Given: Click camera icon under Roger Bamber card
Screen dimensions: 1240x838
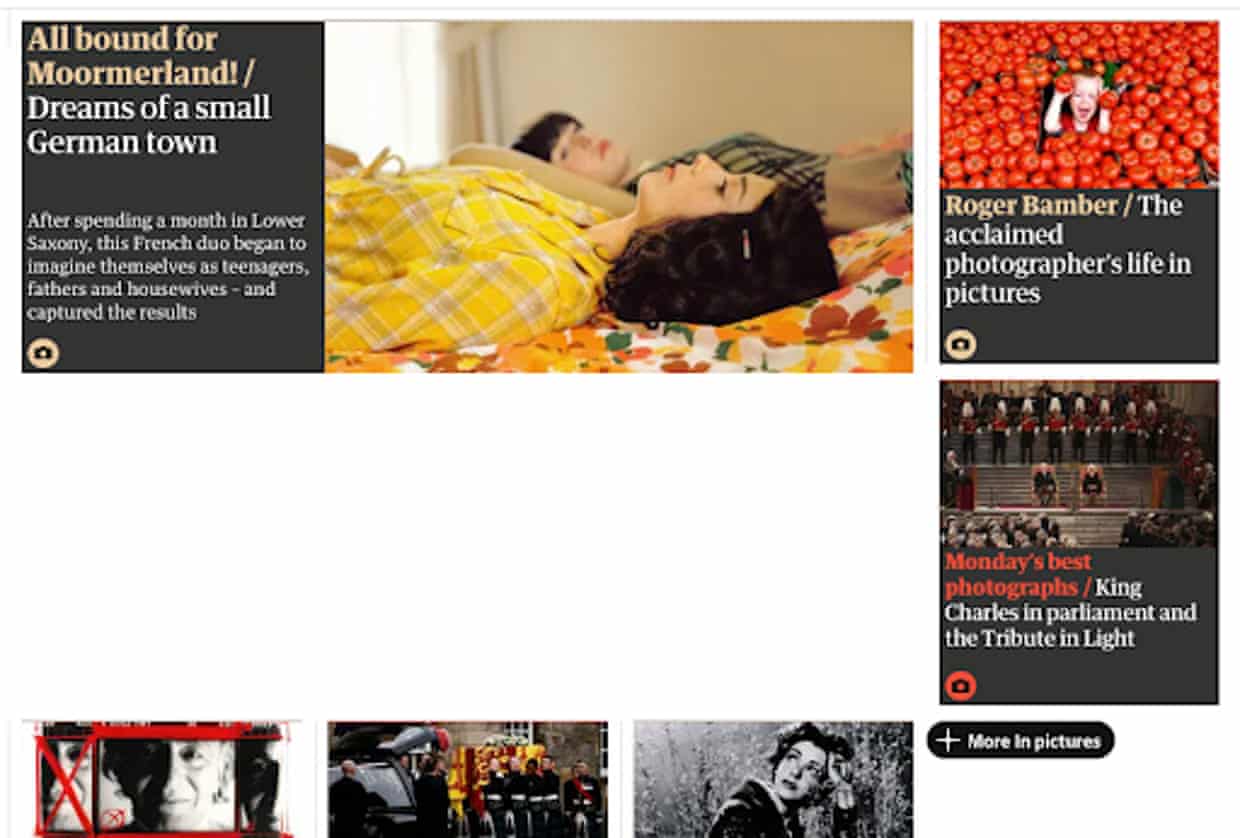Looking at the screenshot, I should 960,343.
